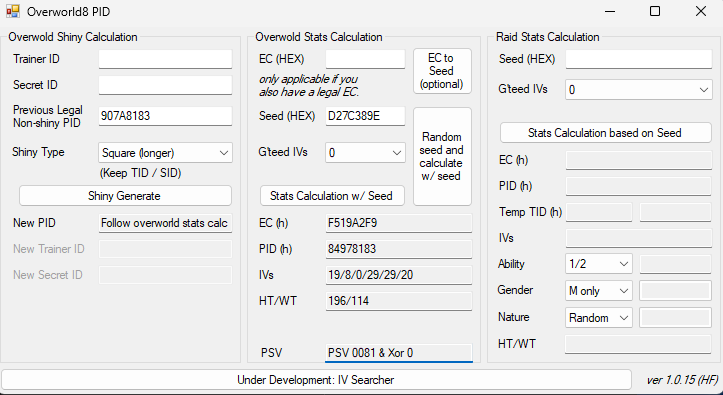723x395 pixels.
Task: Click the HT/WT result 196/114
Action: [x=399, y=301]
